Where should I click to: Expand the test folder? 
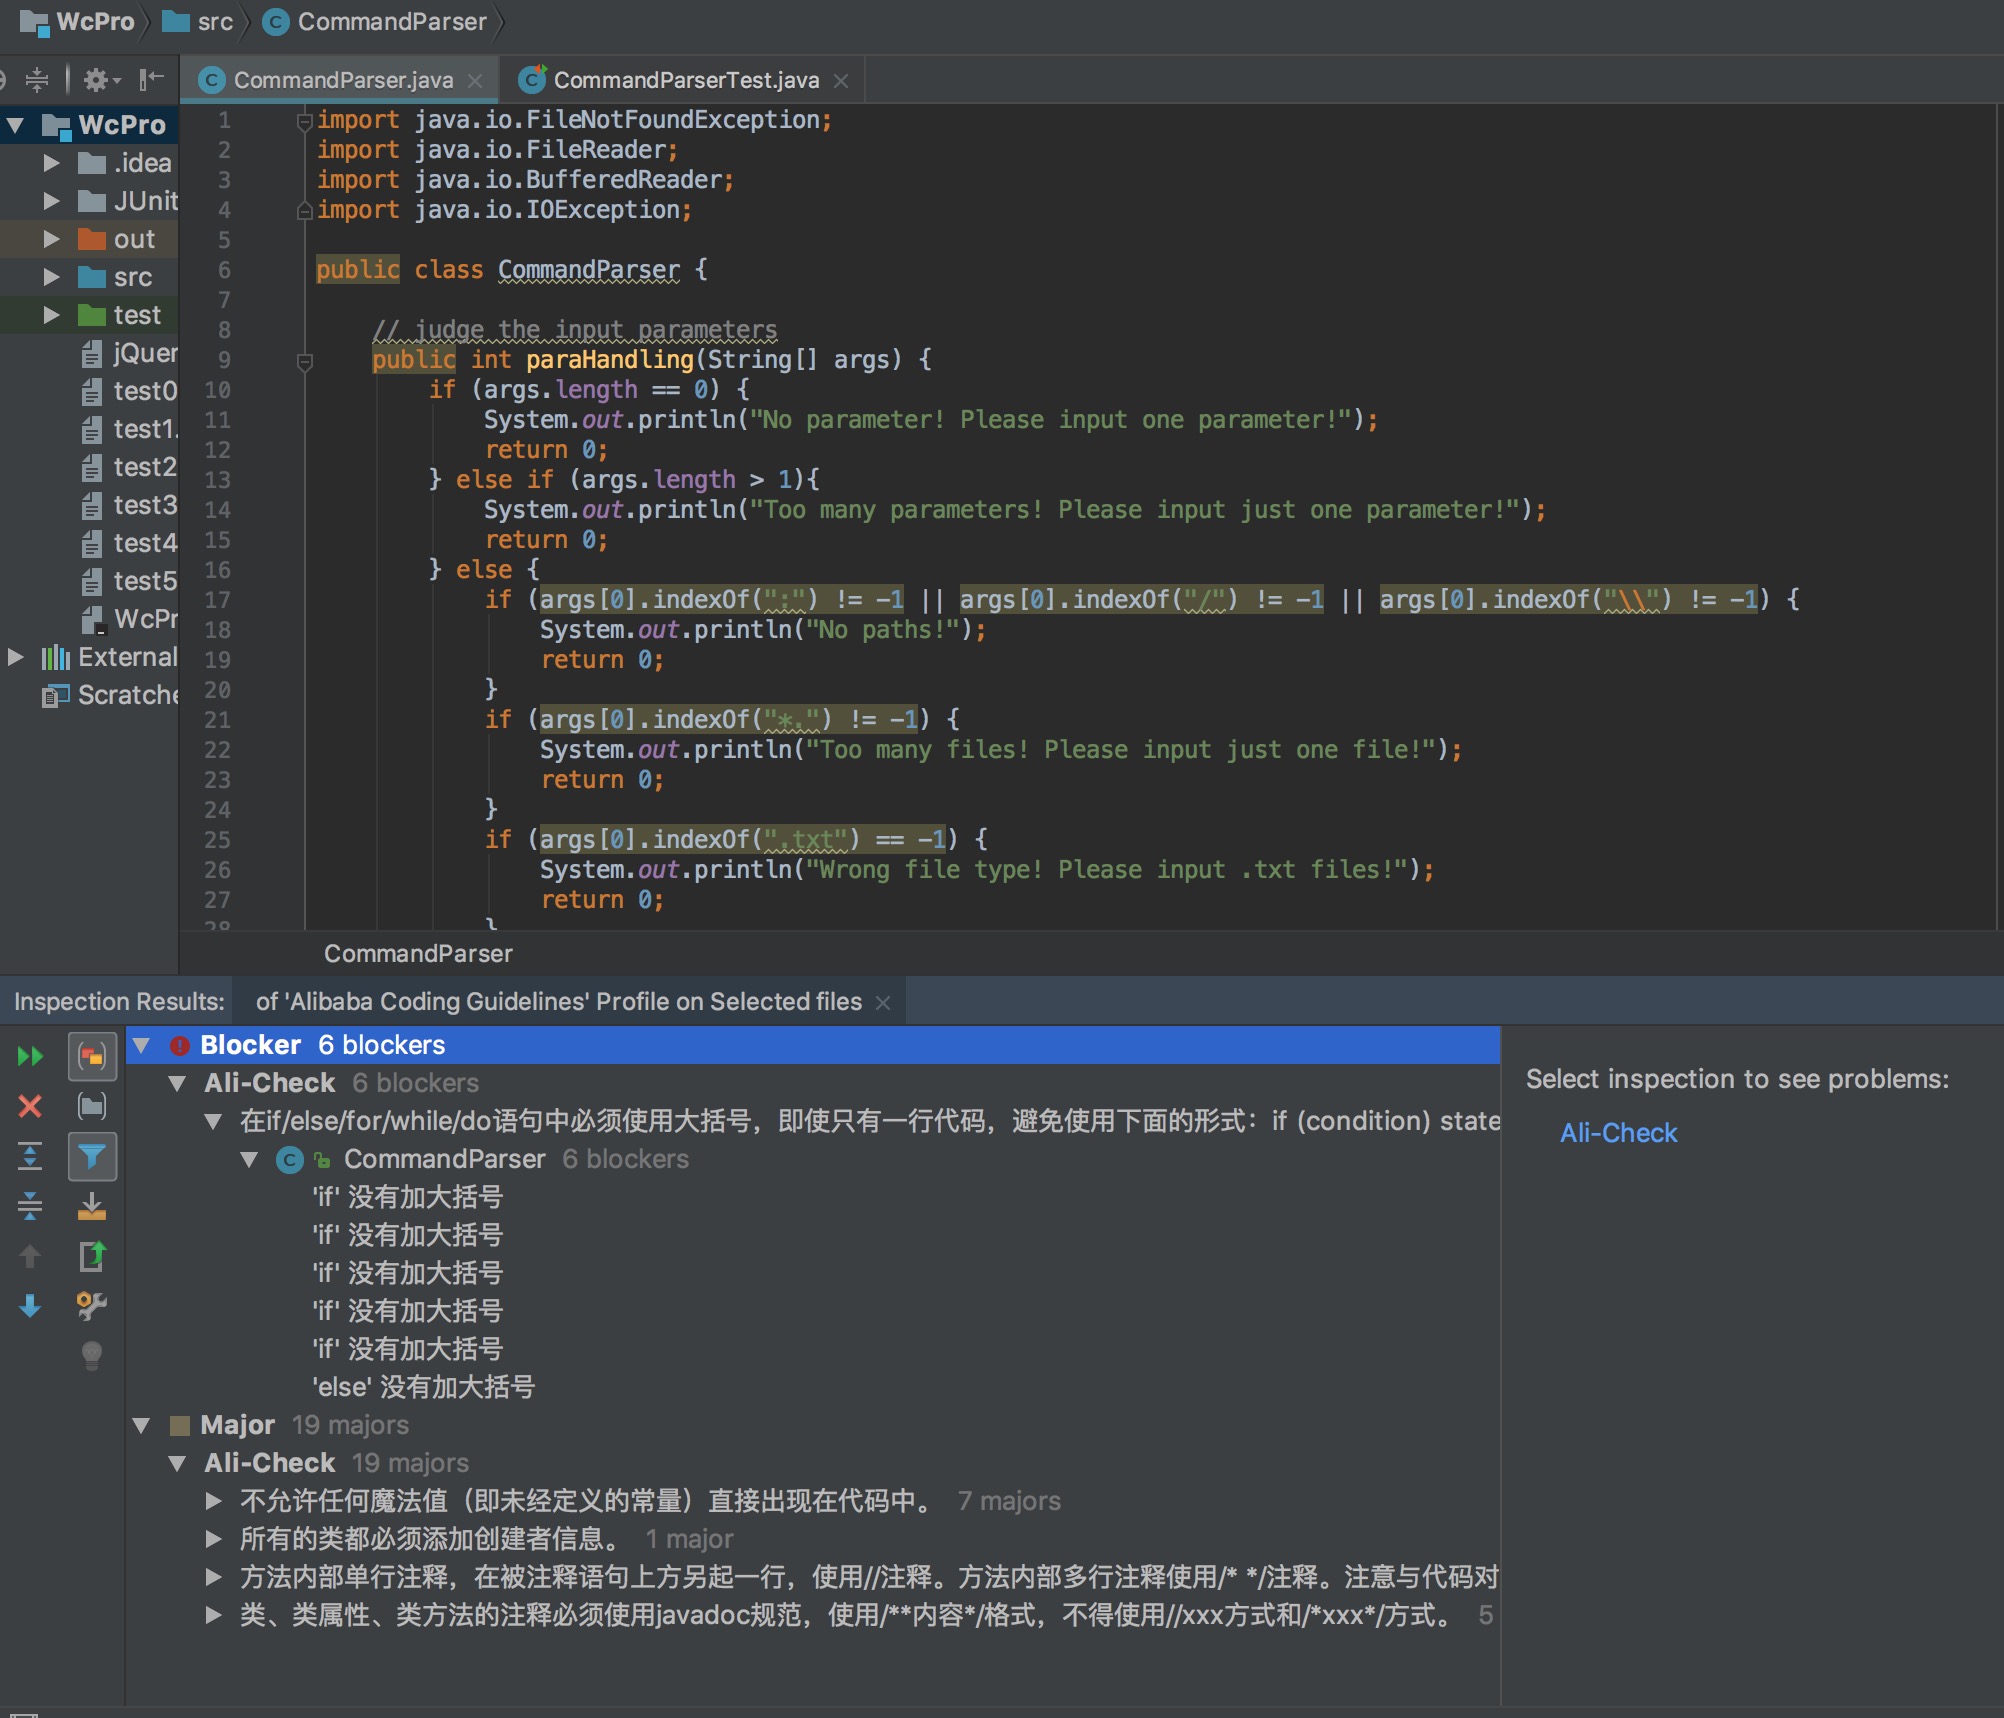tap(52, 315)
